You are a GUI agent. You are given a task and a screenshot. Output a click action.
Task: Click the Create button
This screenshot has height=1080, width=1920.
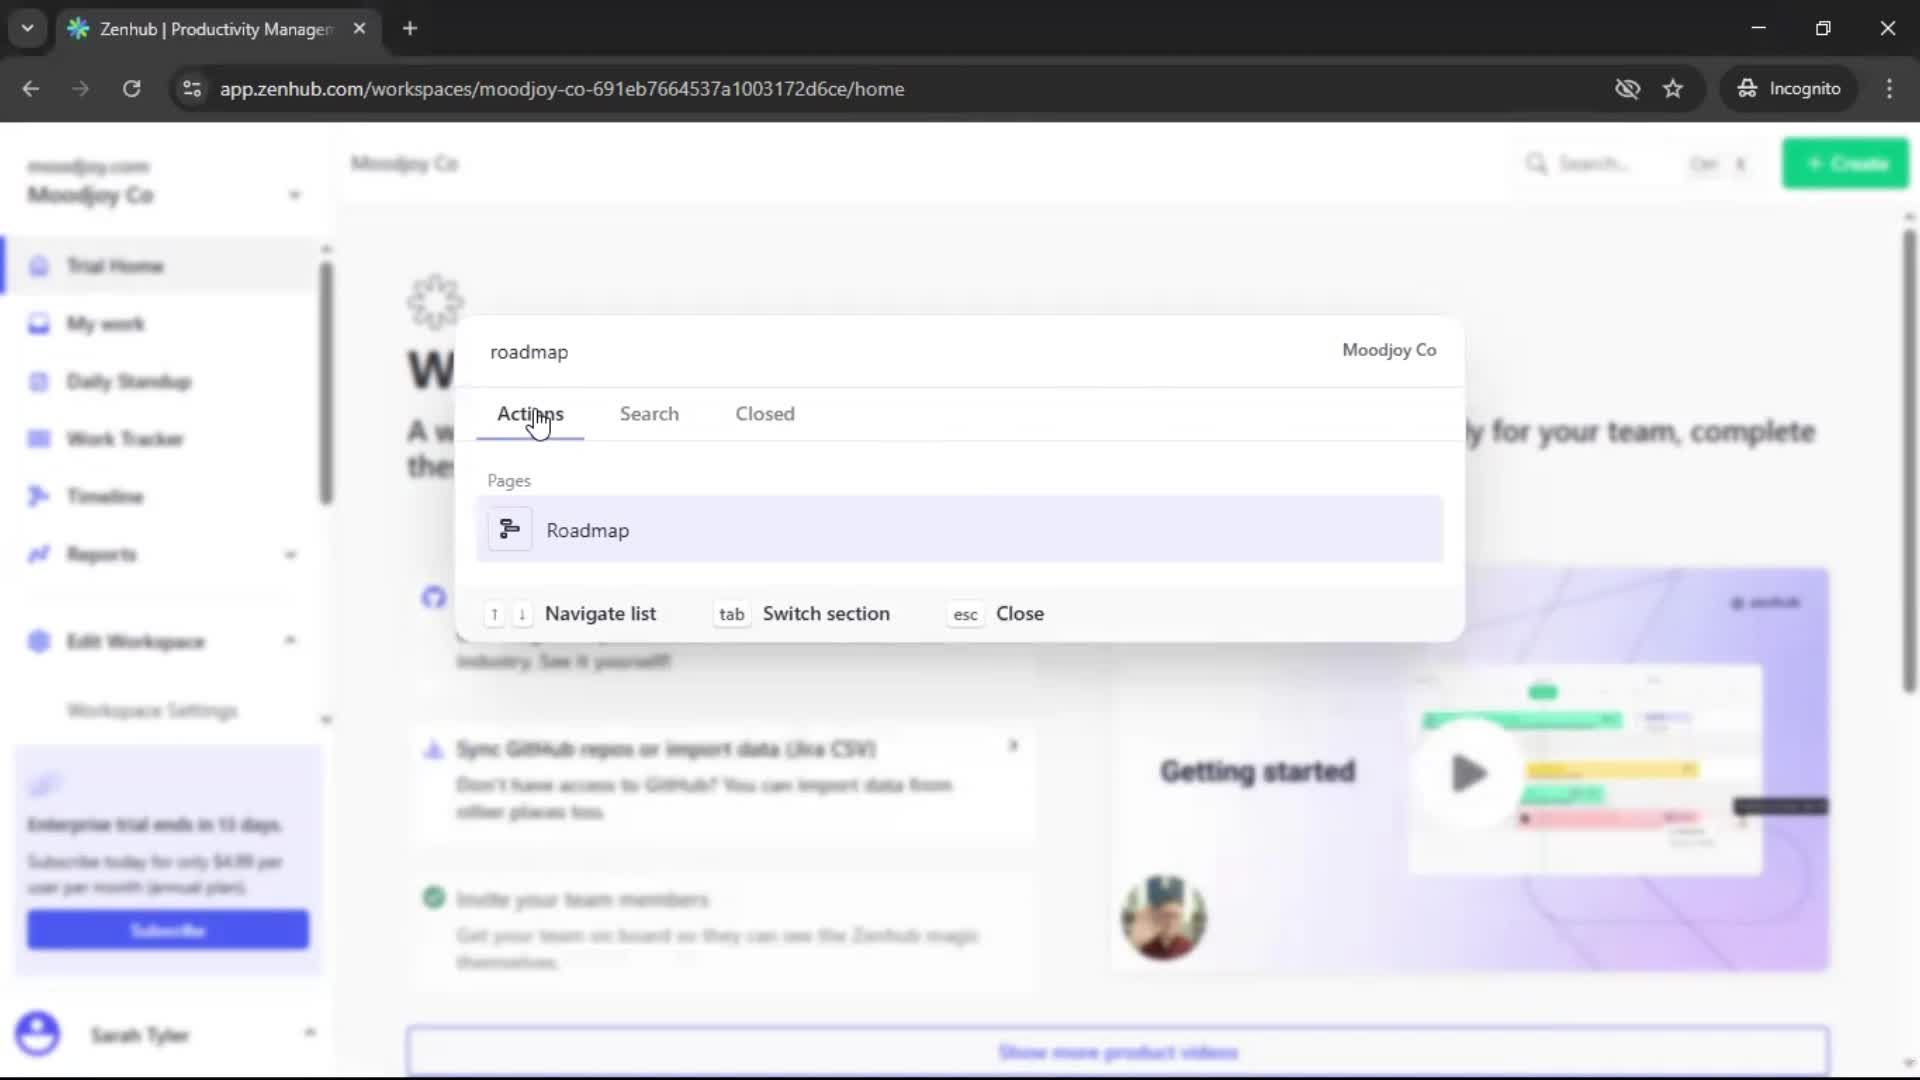click(x=1845, y=163)
